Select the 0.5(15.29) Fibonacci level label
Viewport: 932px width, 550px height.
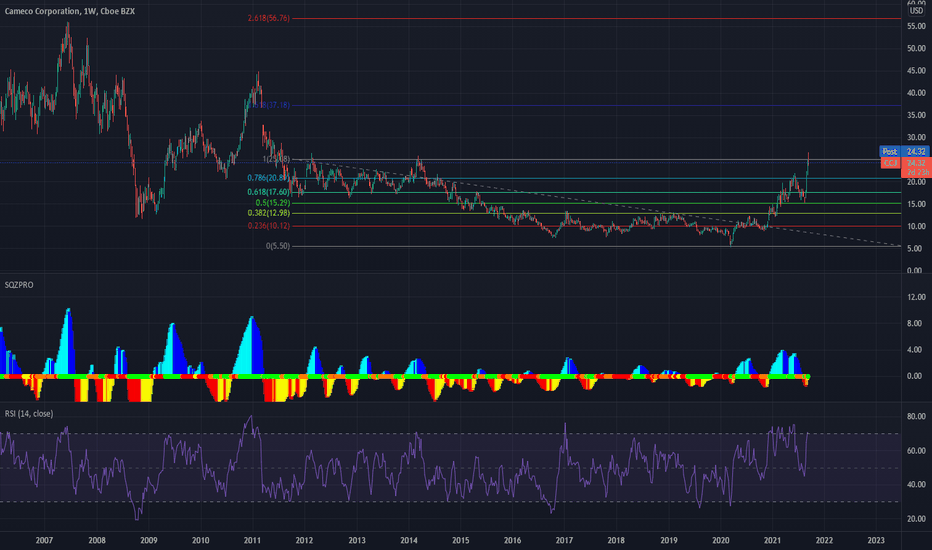[273, 203]
